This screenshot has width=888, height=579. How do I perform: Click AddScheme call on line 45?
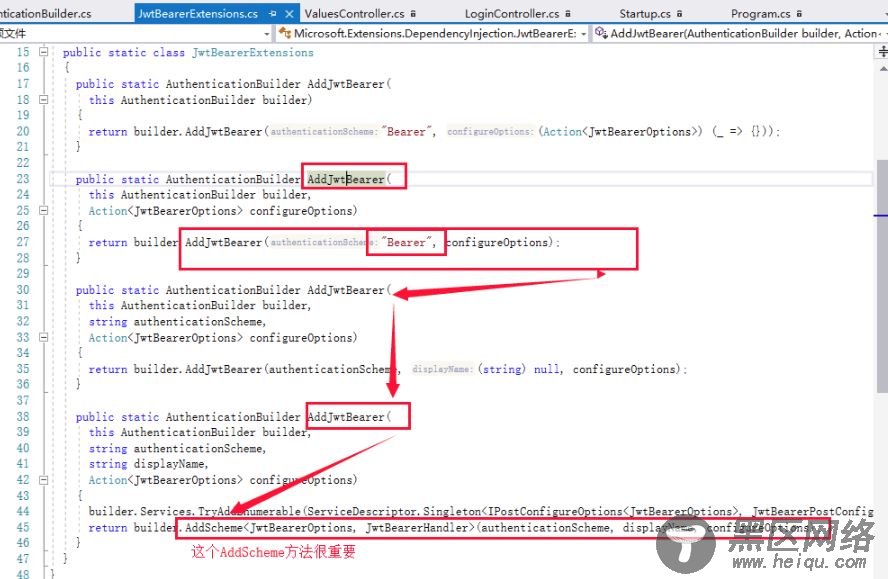pyautogui.click(x=214, y=528)
